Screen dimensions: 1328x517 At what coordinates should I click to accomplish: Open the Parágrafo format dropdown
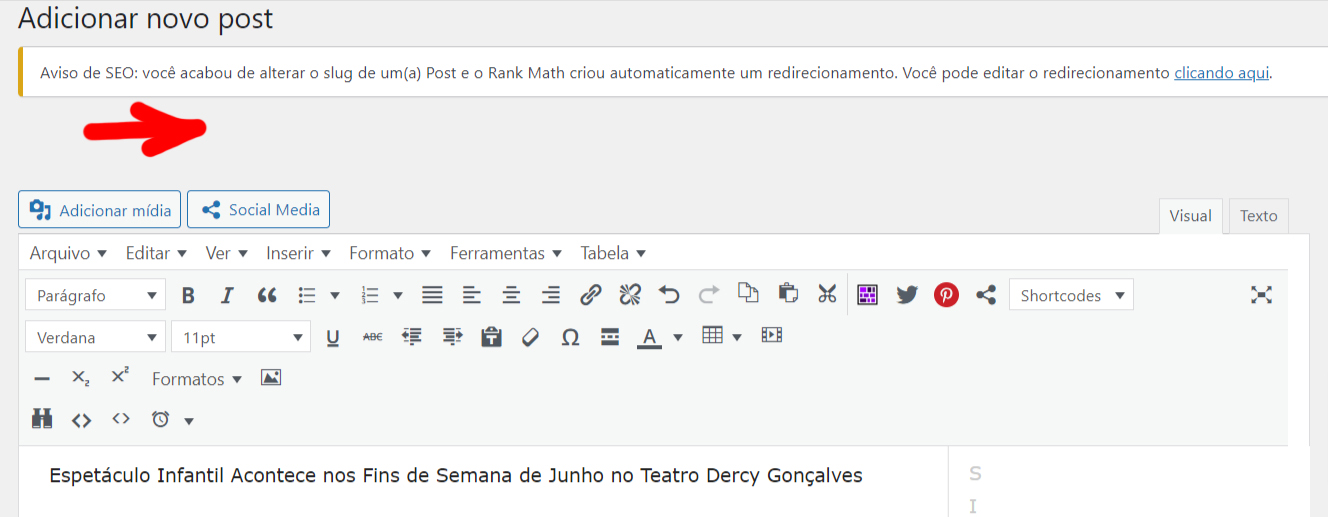[x=96, y=296]
